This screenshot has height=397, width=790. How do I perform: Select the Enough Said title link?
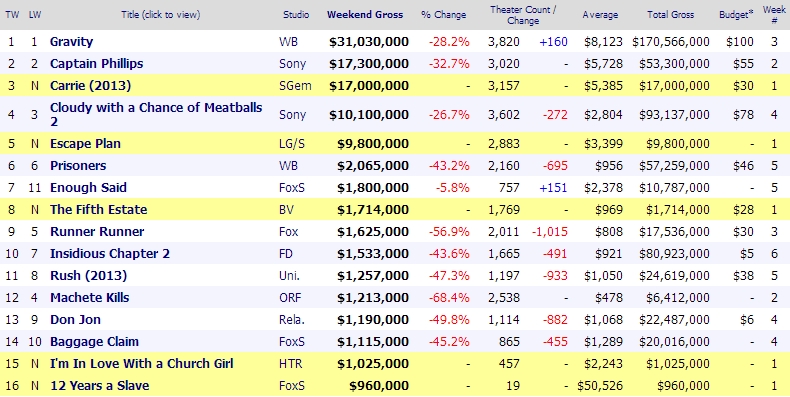[x=88, y=188]
